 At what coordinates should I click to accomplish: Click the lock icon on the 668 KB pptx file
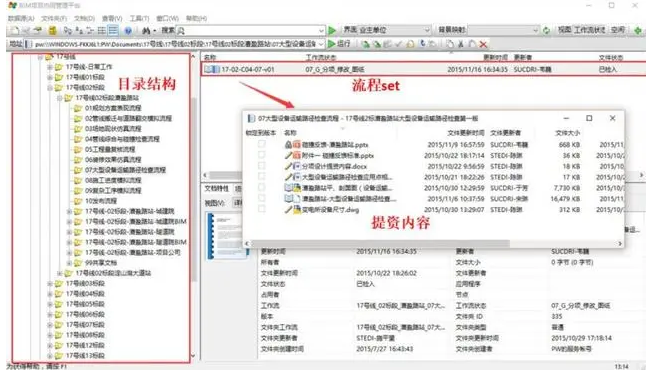pos(288,145)
